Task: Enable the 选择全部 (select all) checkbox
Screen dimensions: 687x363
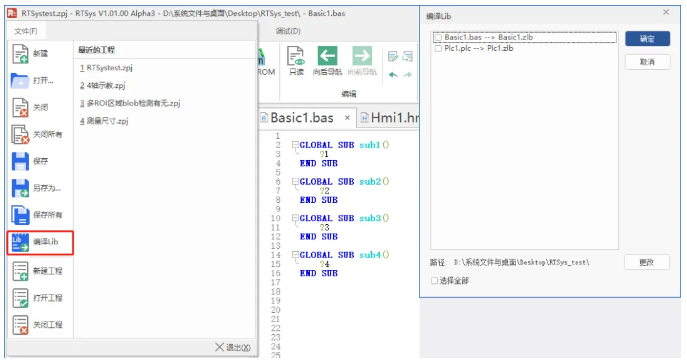Action: pos(434,281)
